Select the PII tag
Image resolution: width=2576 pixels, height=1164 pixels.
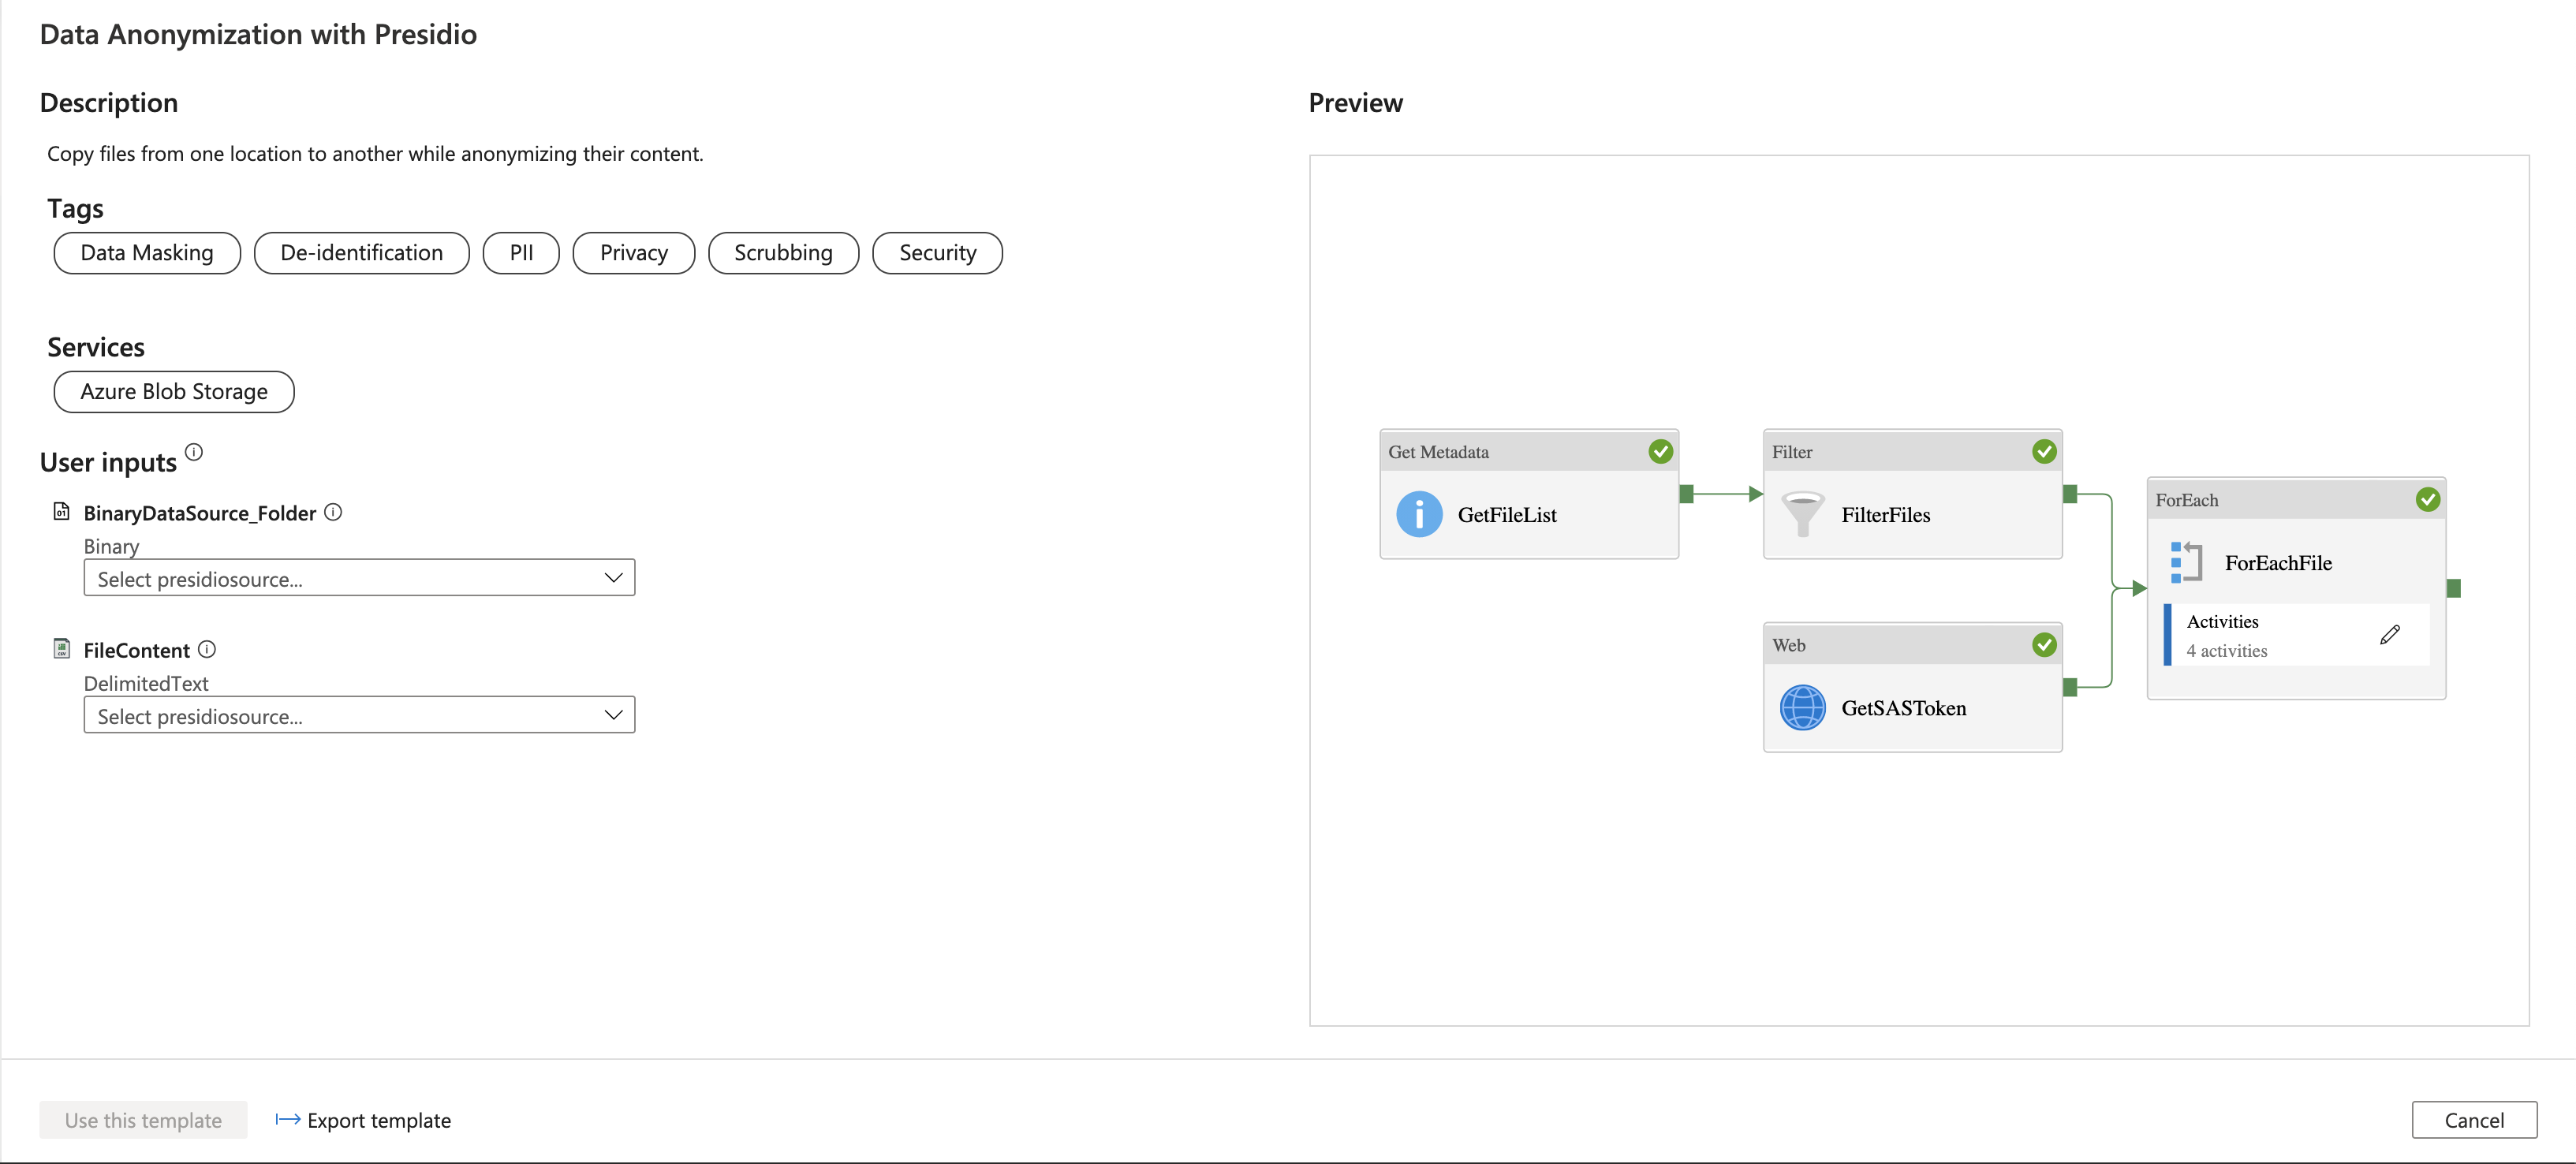[521, 253]
